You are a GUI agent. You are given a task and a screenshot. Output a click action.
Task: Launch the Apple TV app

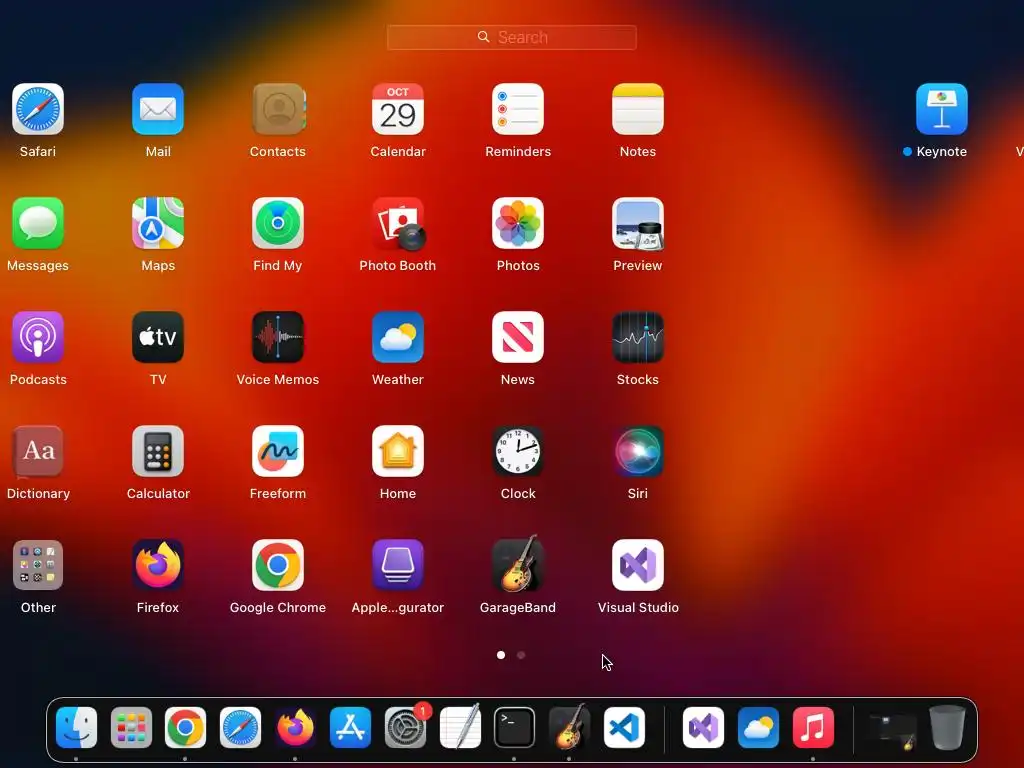pos(158,337)
